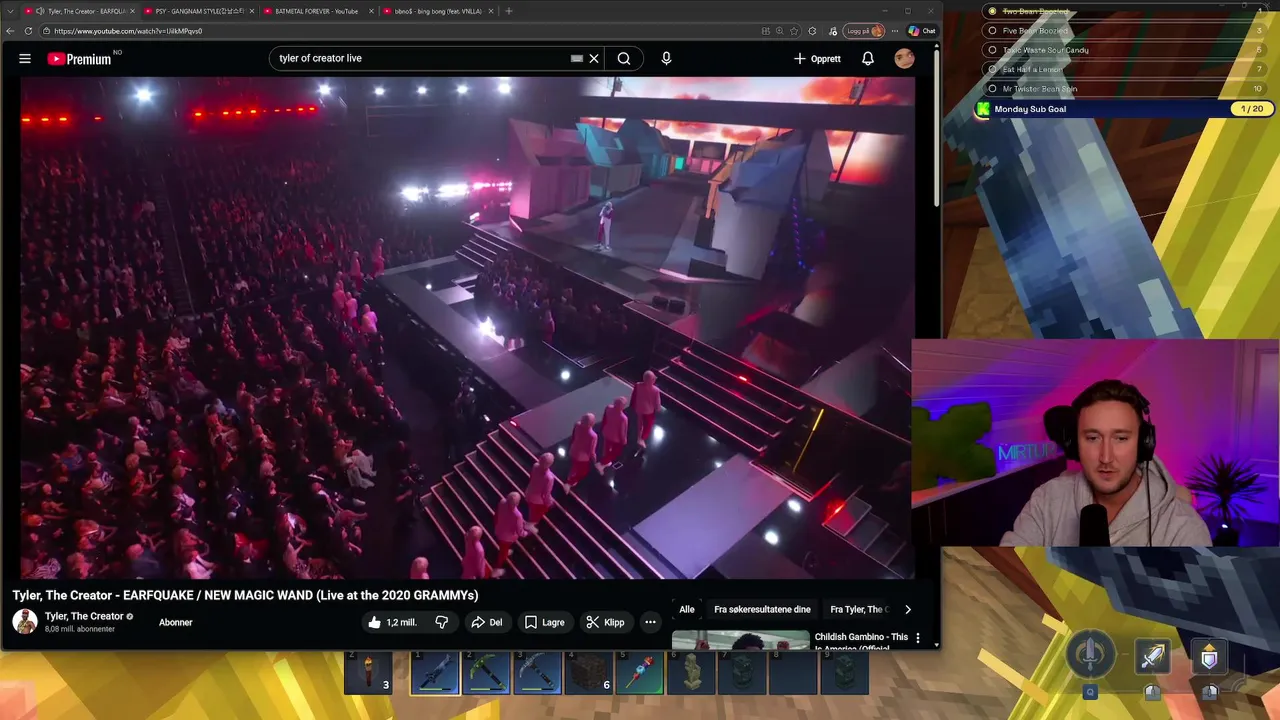Click the video title EARFQUAKE / NEW MAGIC WAND
1280x720 pixels.
tap(245, 595)
